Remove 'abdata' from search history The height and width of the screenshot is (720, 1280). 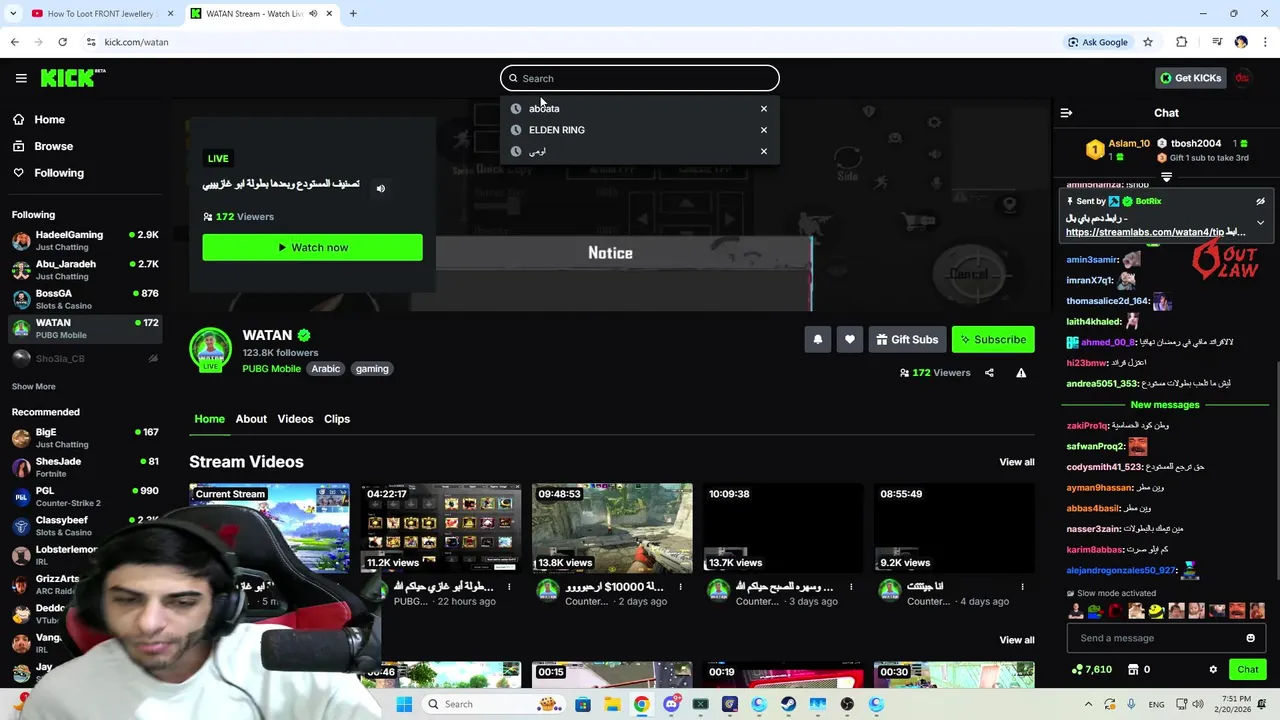pyautogui.click(x=764, y=108)
